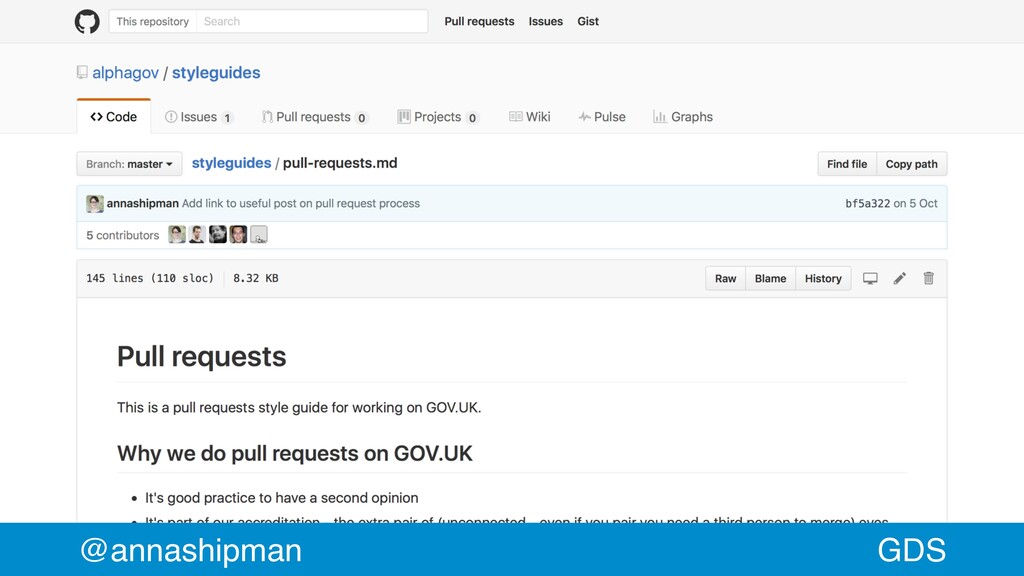Select the This repository search scope
The width and height of the screenshot is (1024, 576).
point(153,22)
